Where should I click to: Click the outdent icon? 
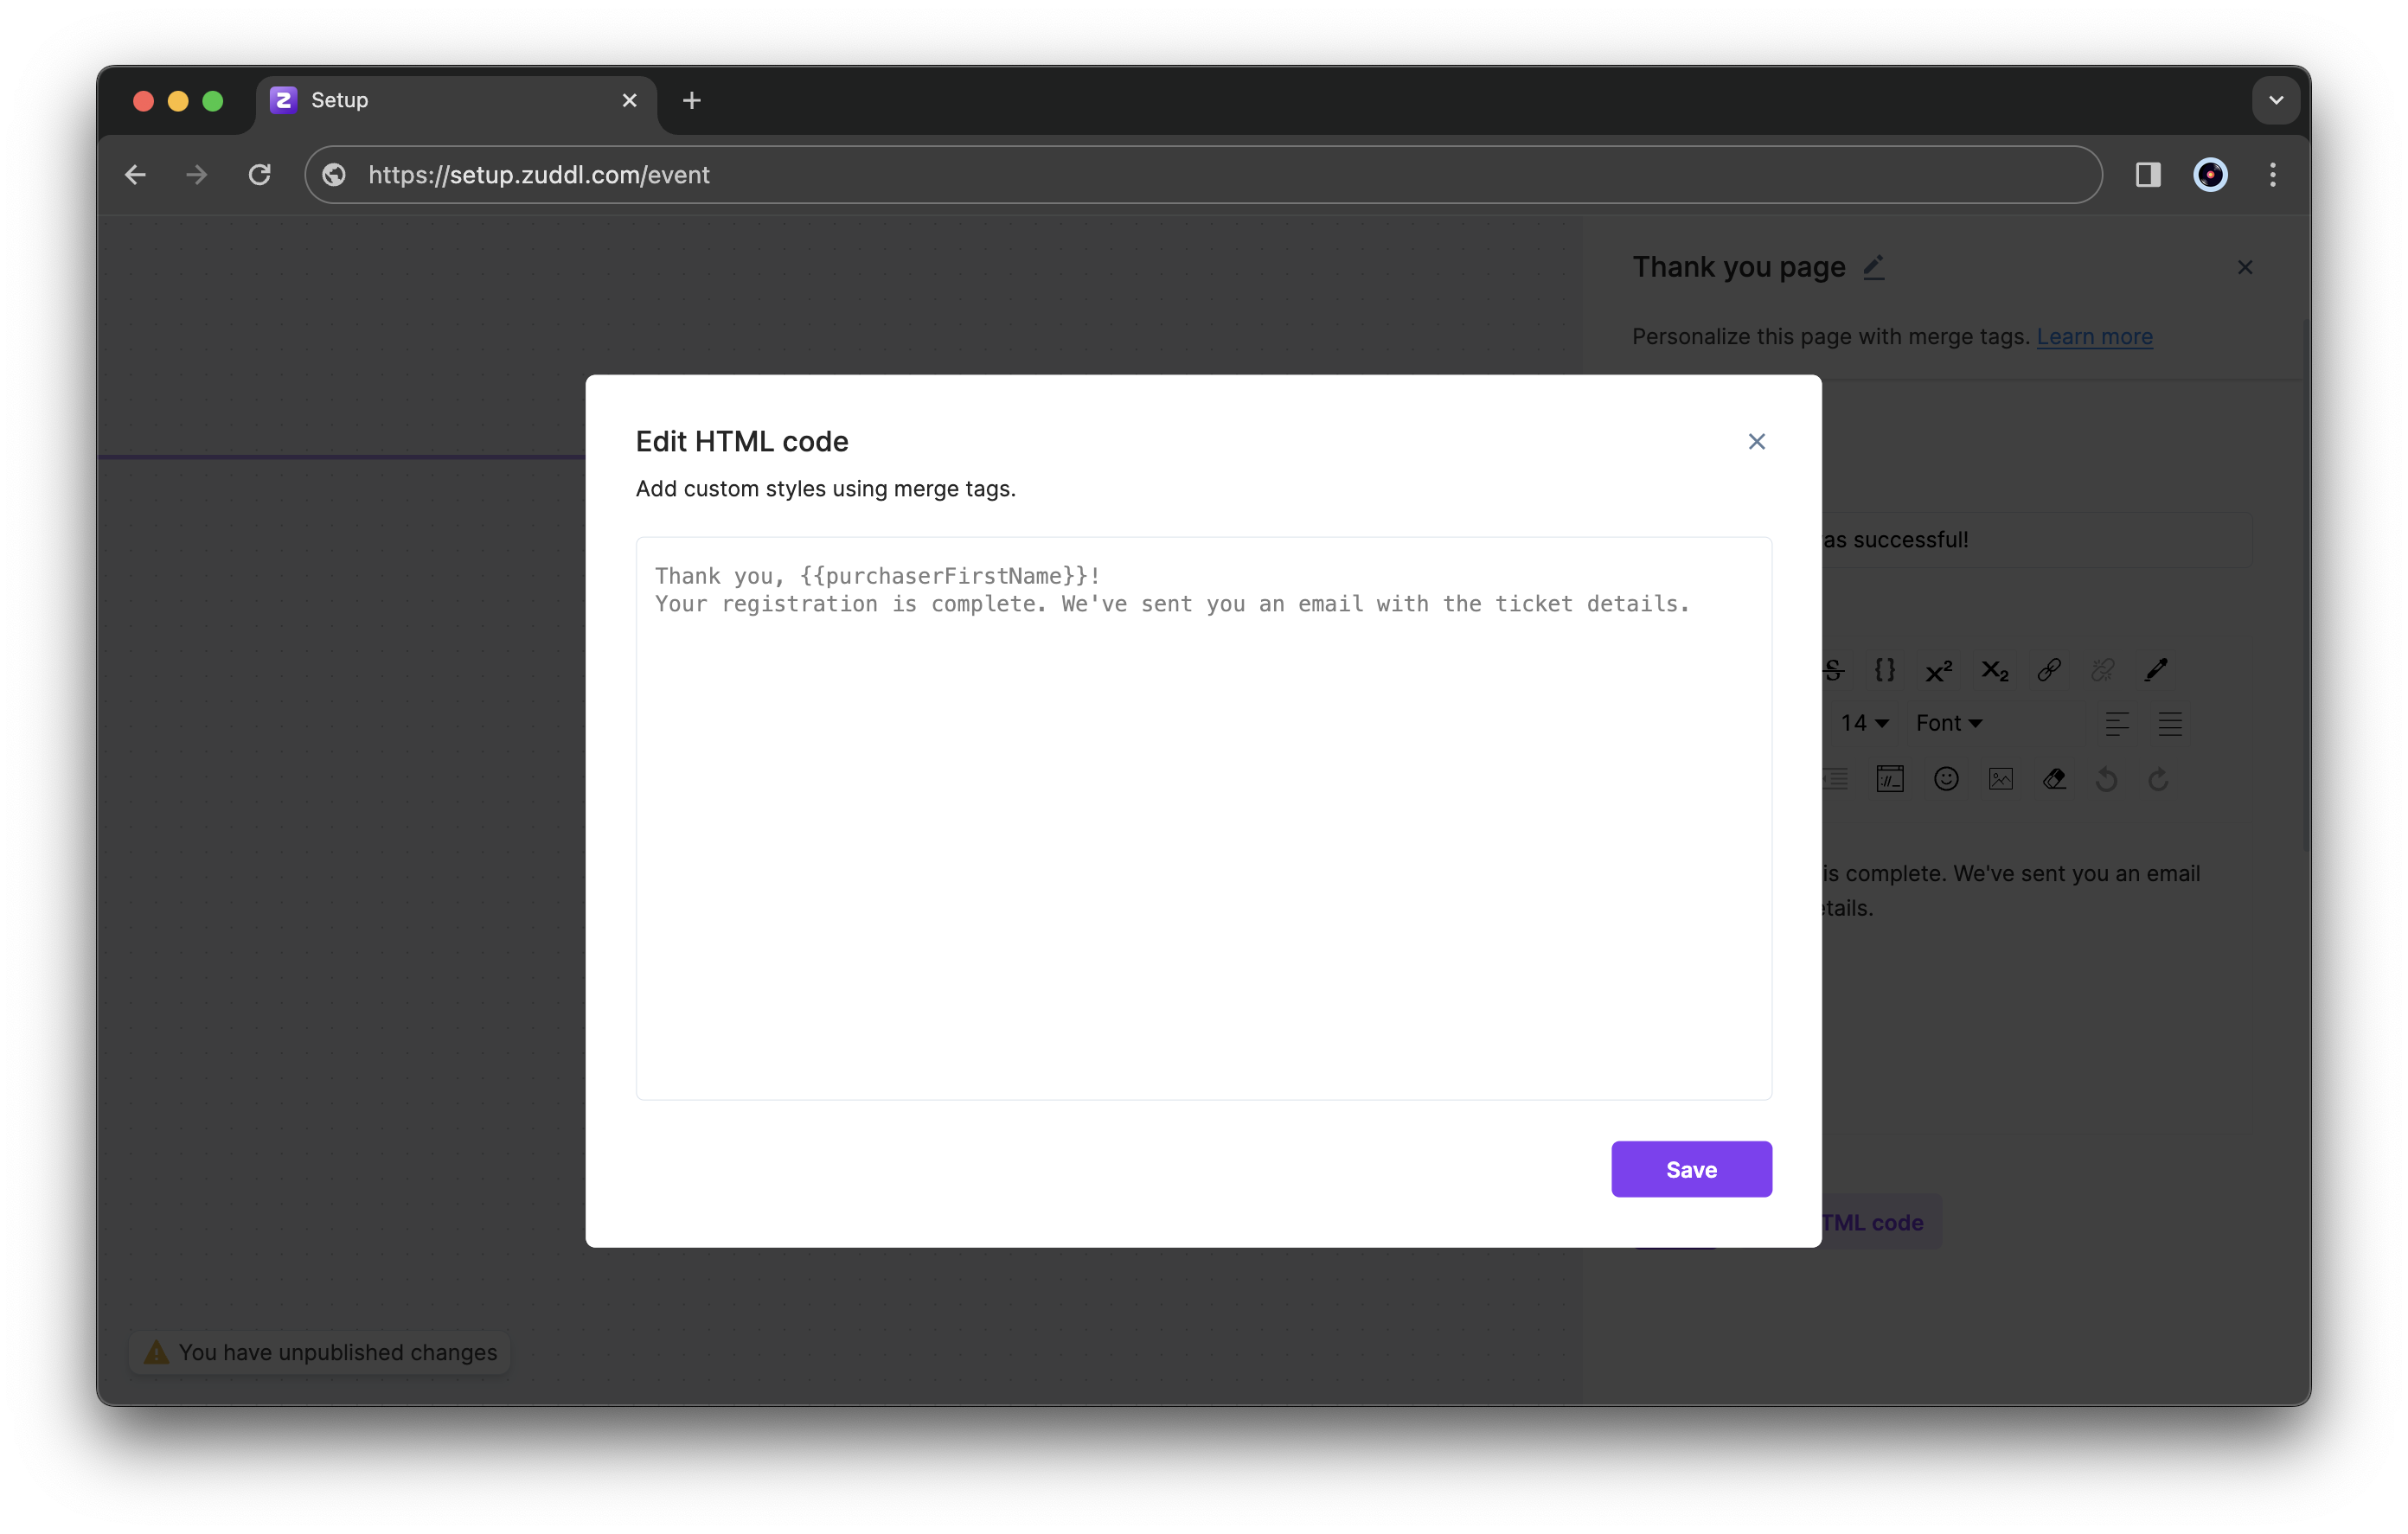[x=1836, y=779]
